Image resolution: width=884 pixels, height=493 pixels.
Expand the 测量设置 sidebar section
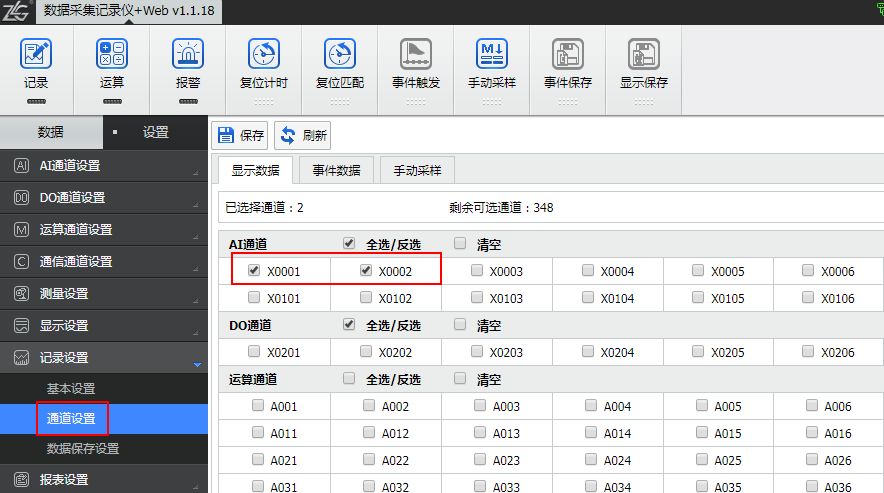(104, 294)
